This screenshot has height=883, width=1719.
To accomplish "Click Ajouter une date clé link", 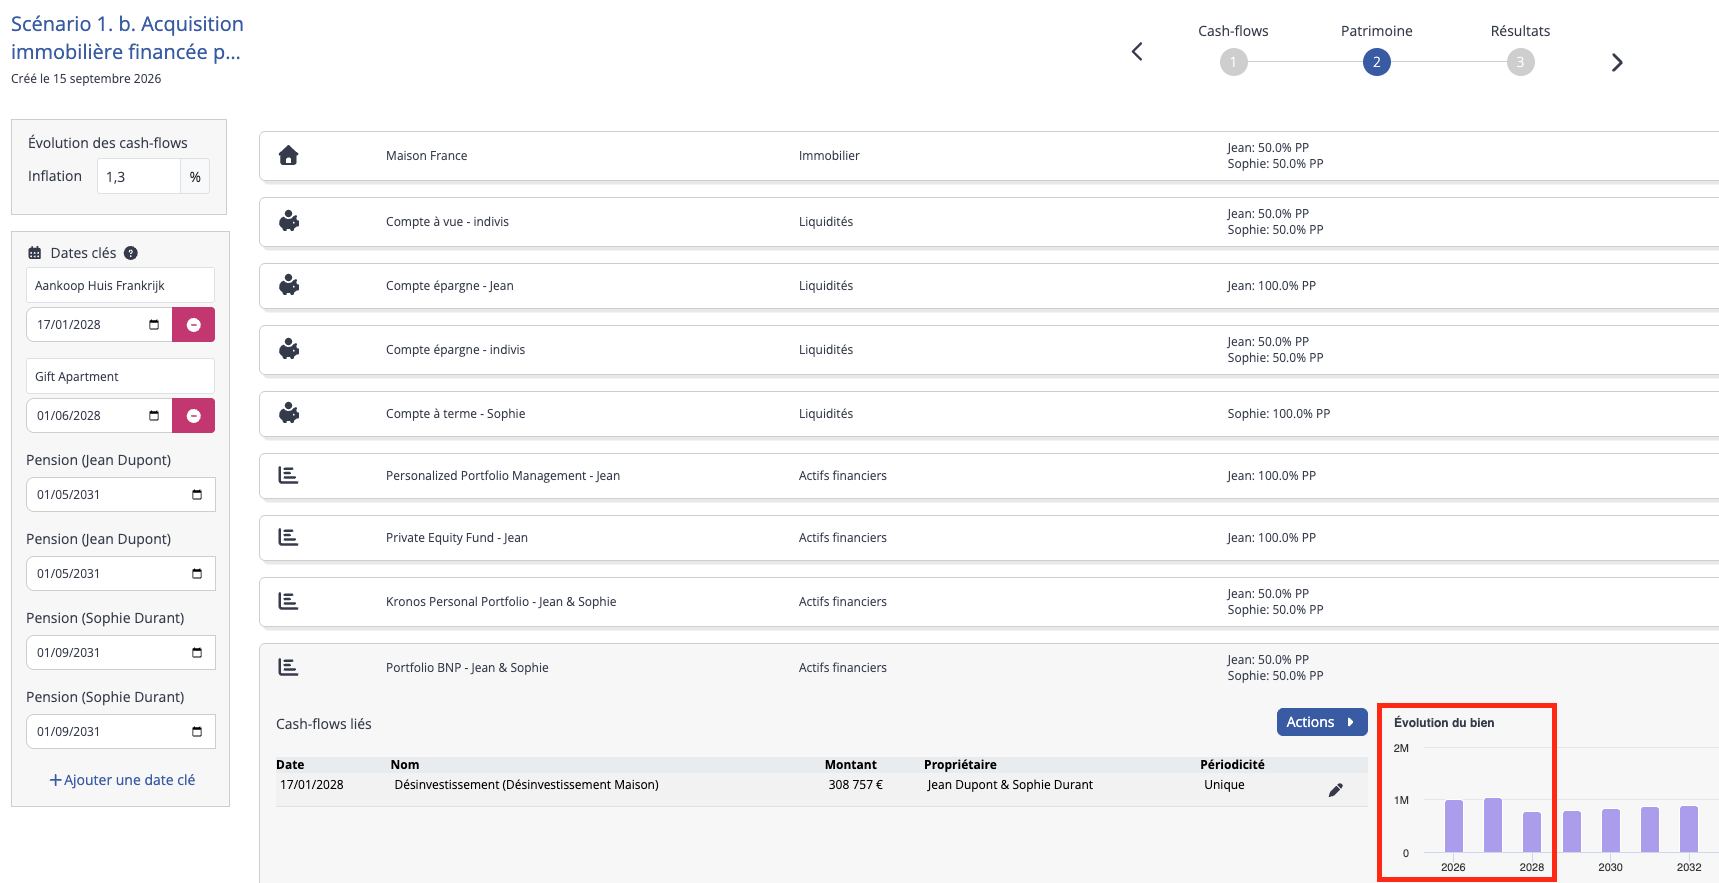I will tap(122, 780).
